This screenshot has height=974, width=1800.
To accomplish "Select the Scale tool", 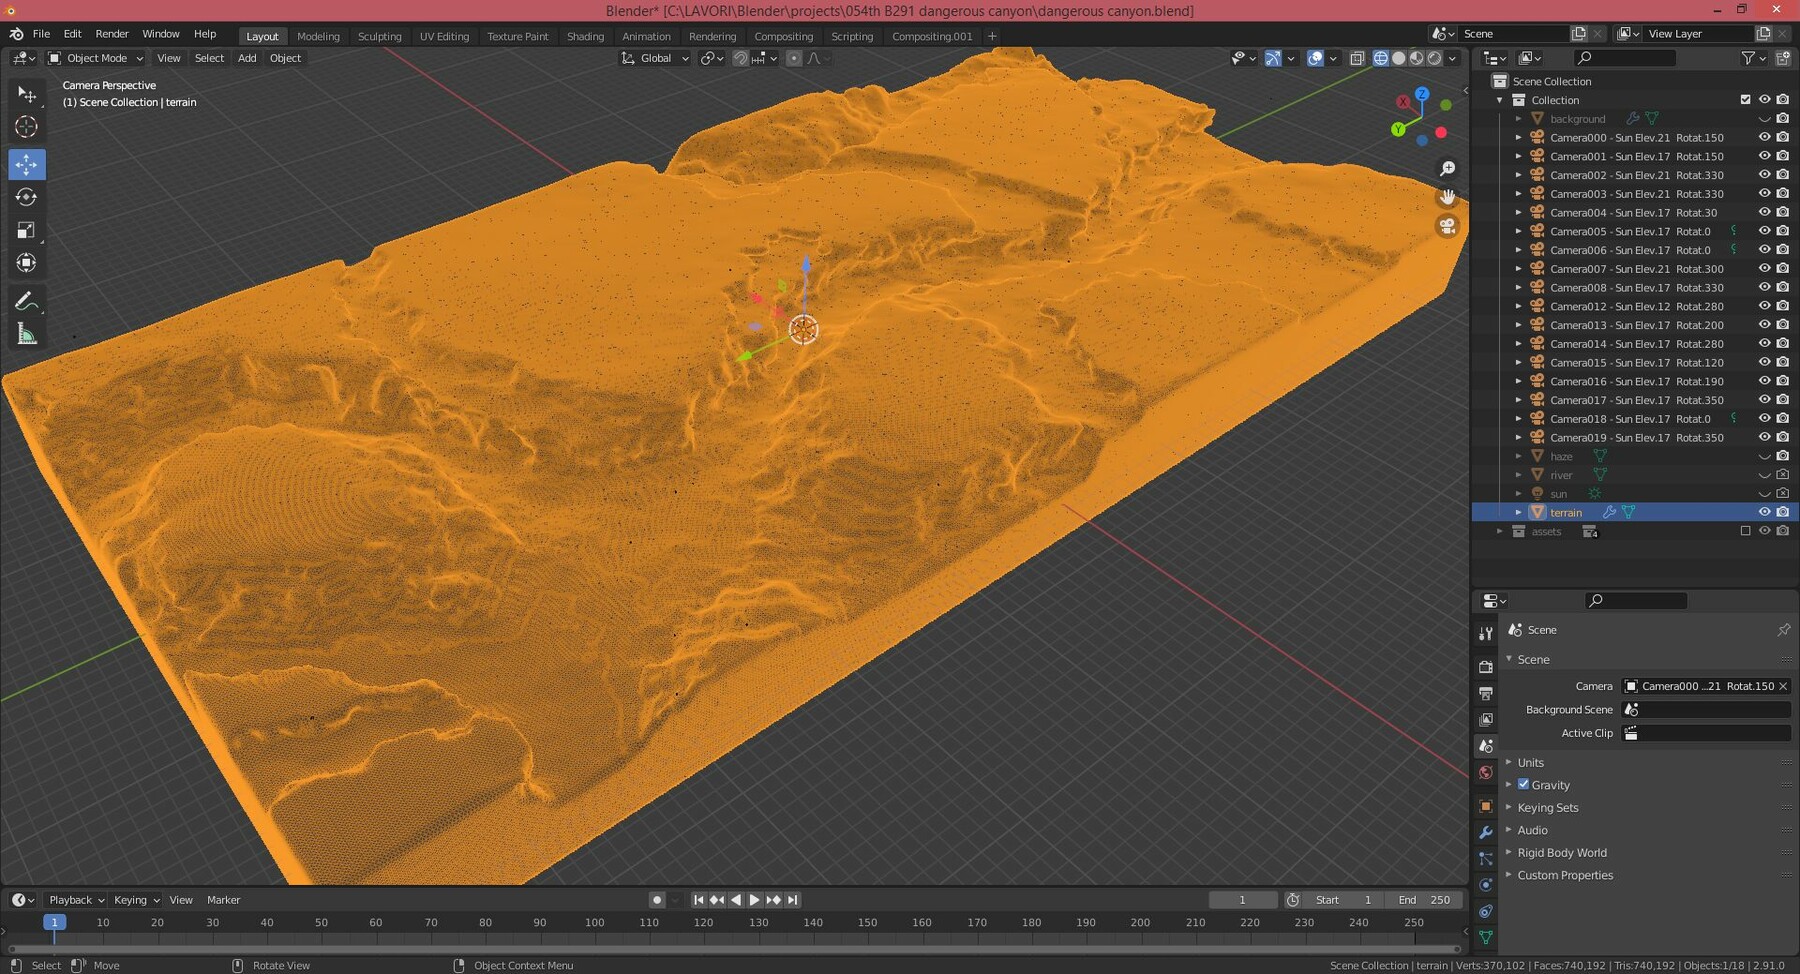I will click(27, 230).
